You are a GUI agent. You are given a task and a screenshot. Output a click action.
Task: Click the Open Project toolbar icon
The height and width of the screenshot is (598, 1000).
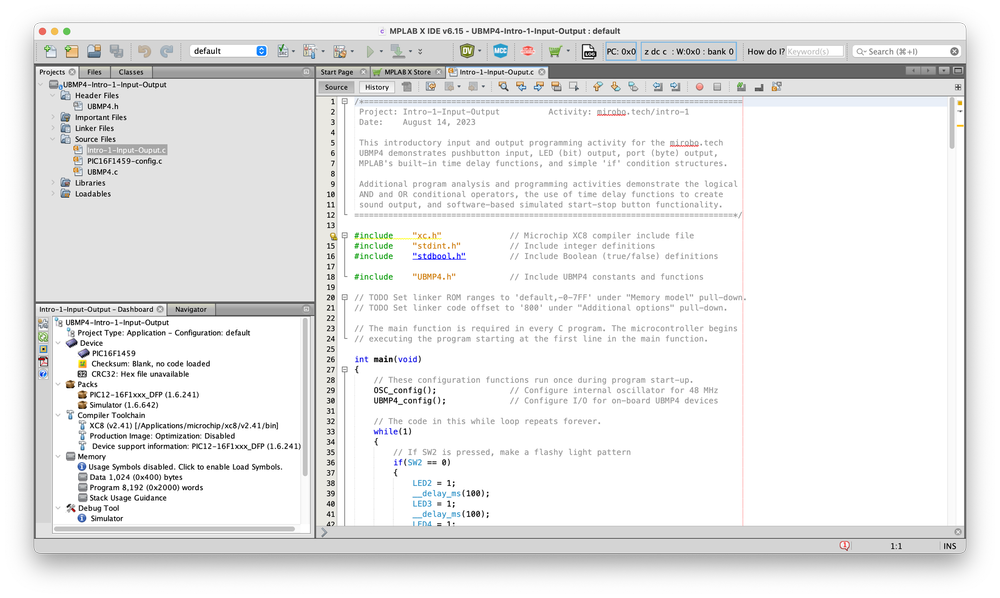pos(94,51)
